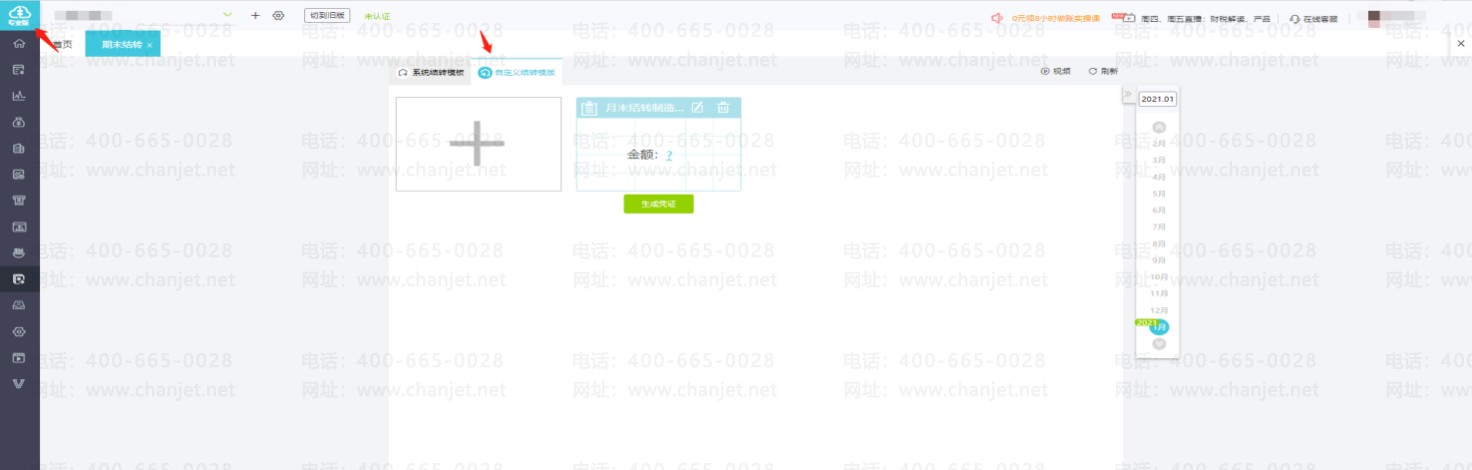The width and height of the screenshot is (1472, 470).
Task: Open the orange course promotion link
Action: coord(1054,18)
